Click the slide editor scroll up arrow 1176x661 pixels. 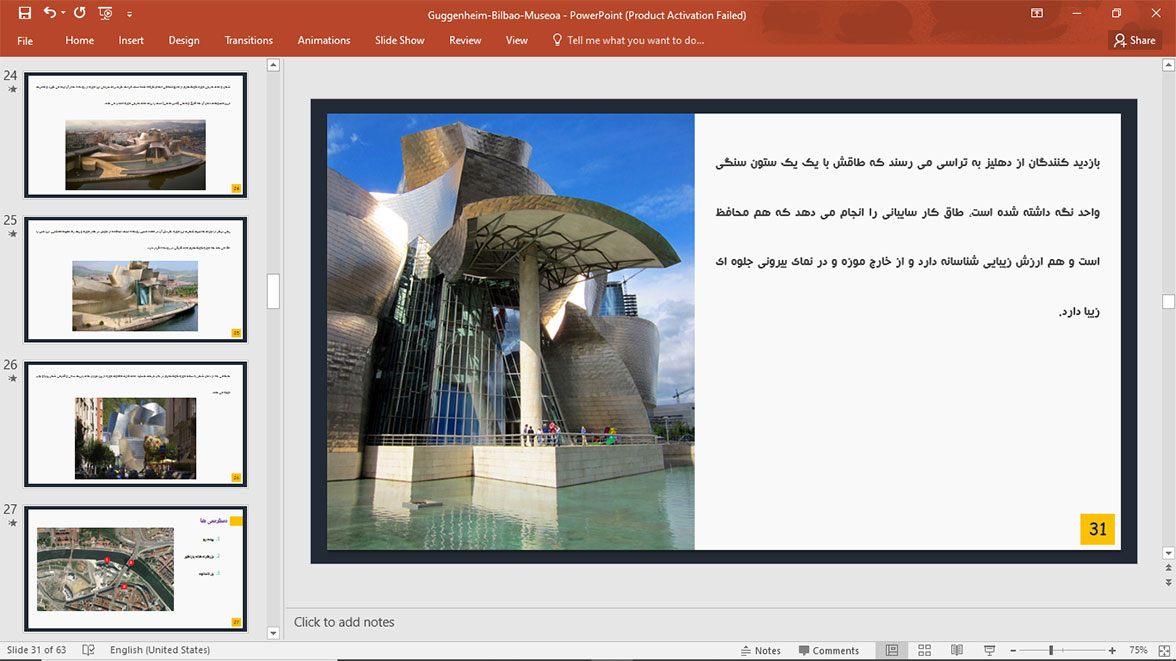tap(1168, 65)
